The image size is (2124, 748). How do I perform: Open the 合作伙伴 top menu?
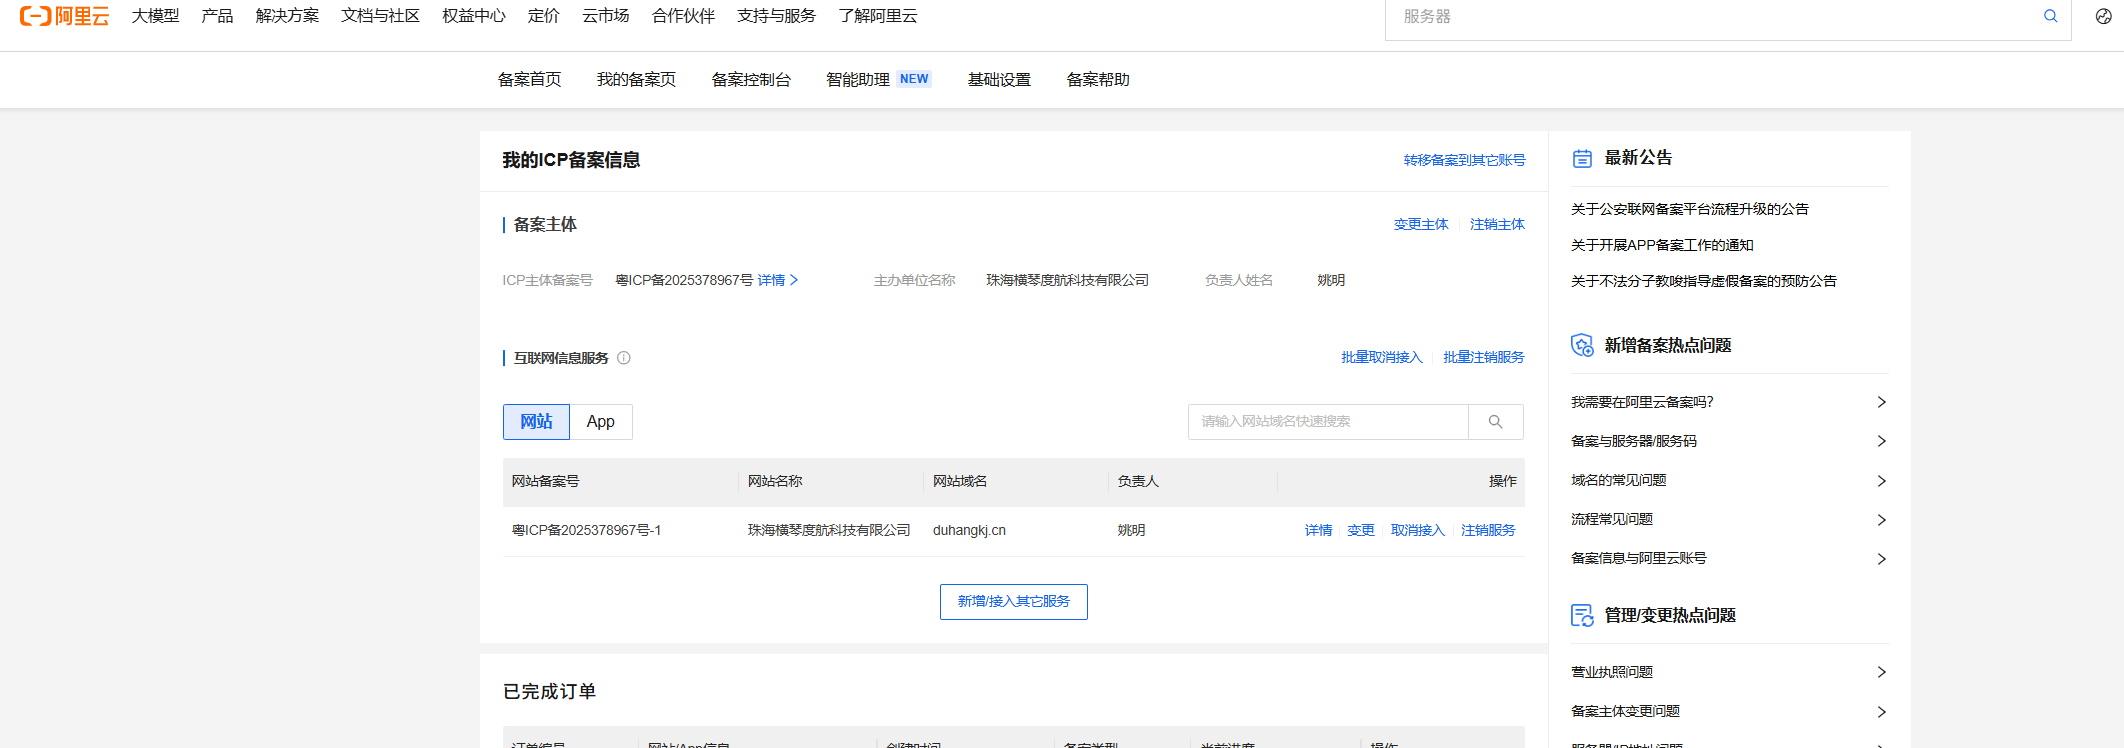point(683,16)
